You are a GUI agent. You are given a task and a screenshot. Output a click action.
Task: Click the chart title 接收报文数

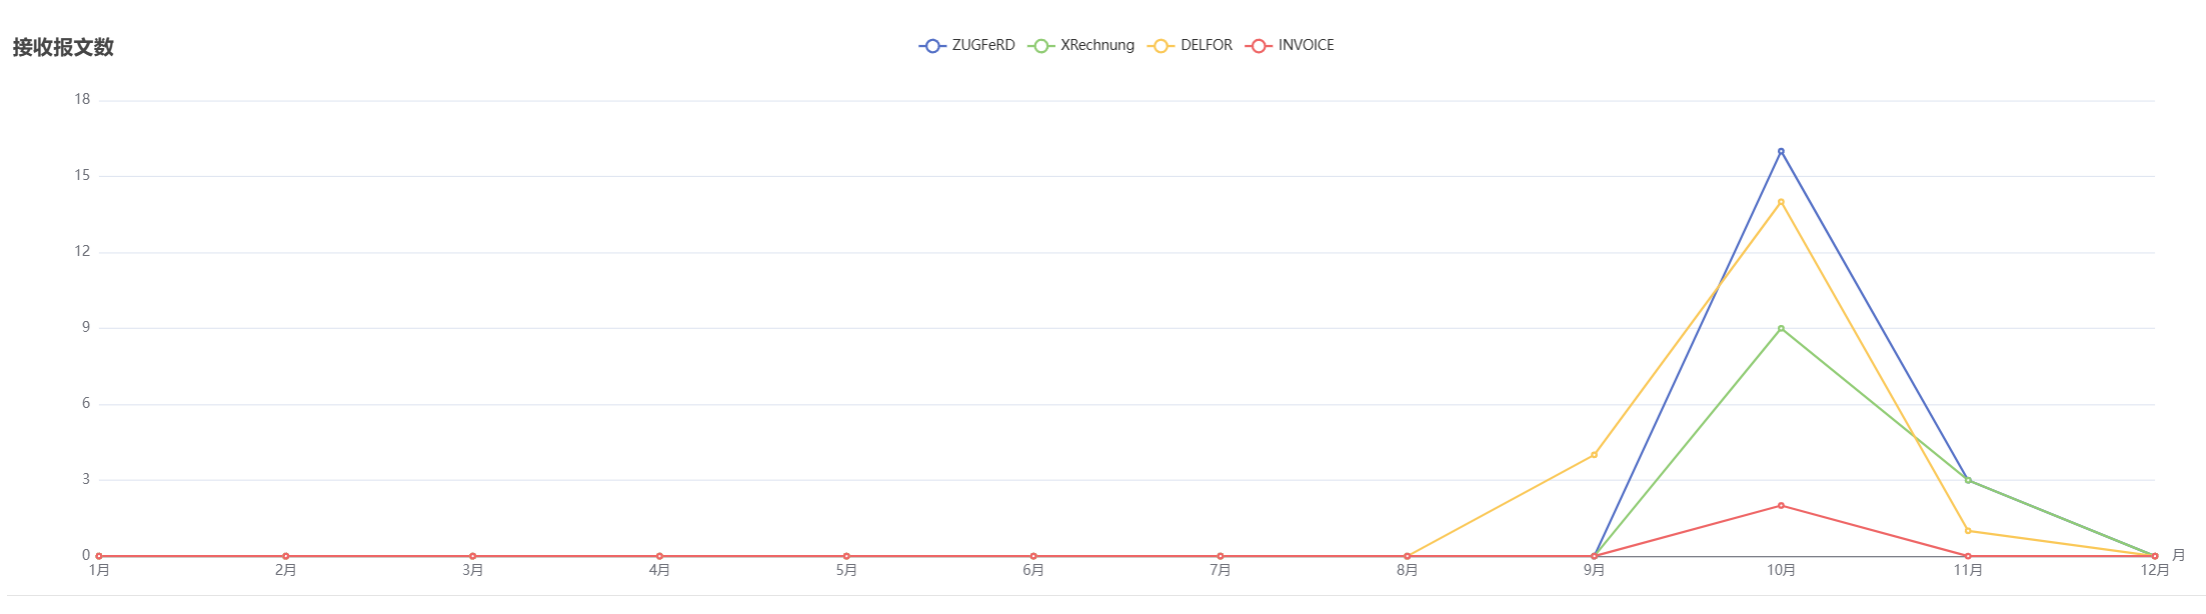[x=63, y=48]
